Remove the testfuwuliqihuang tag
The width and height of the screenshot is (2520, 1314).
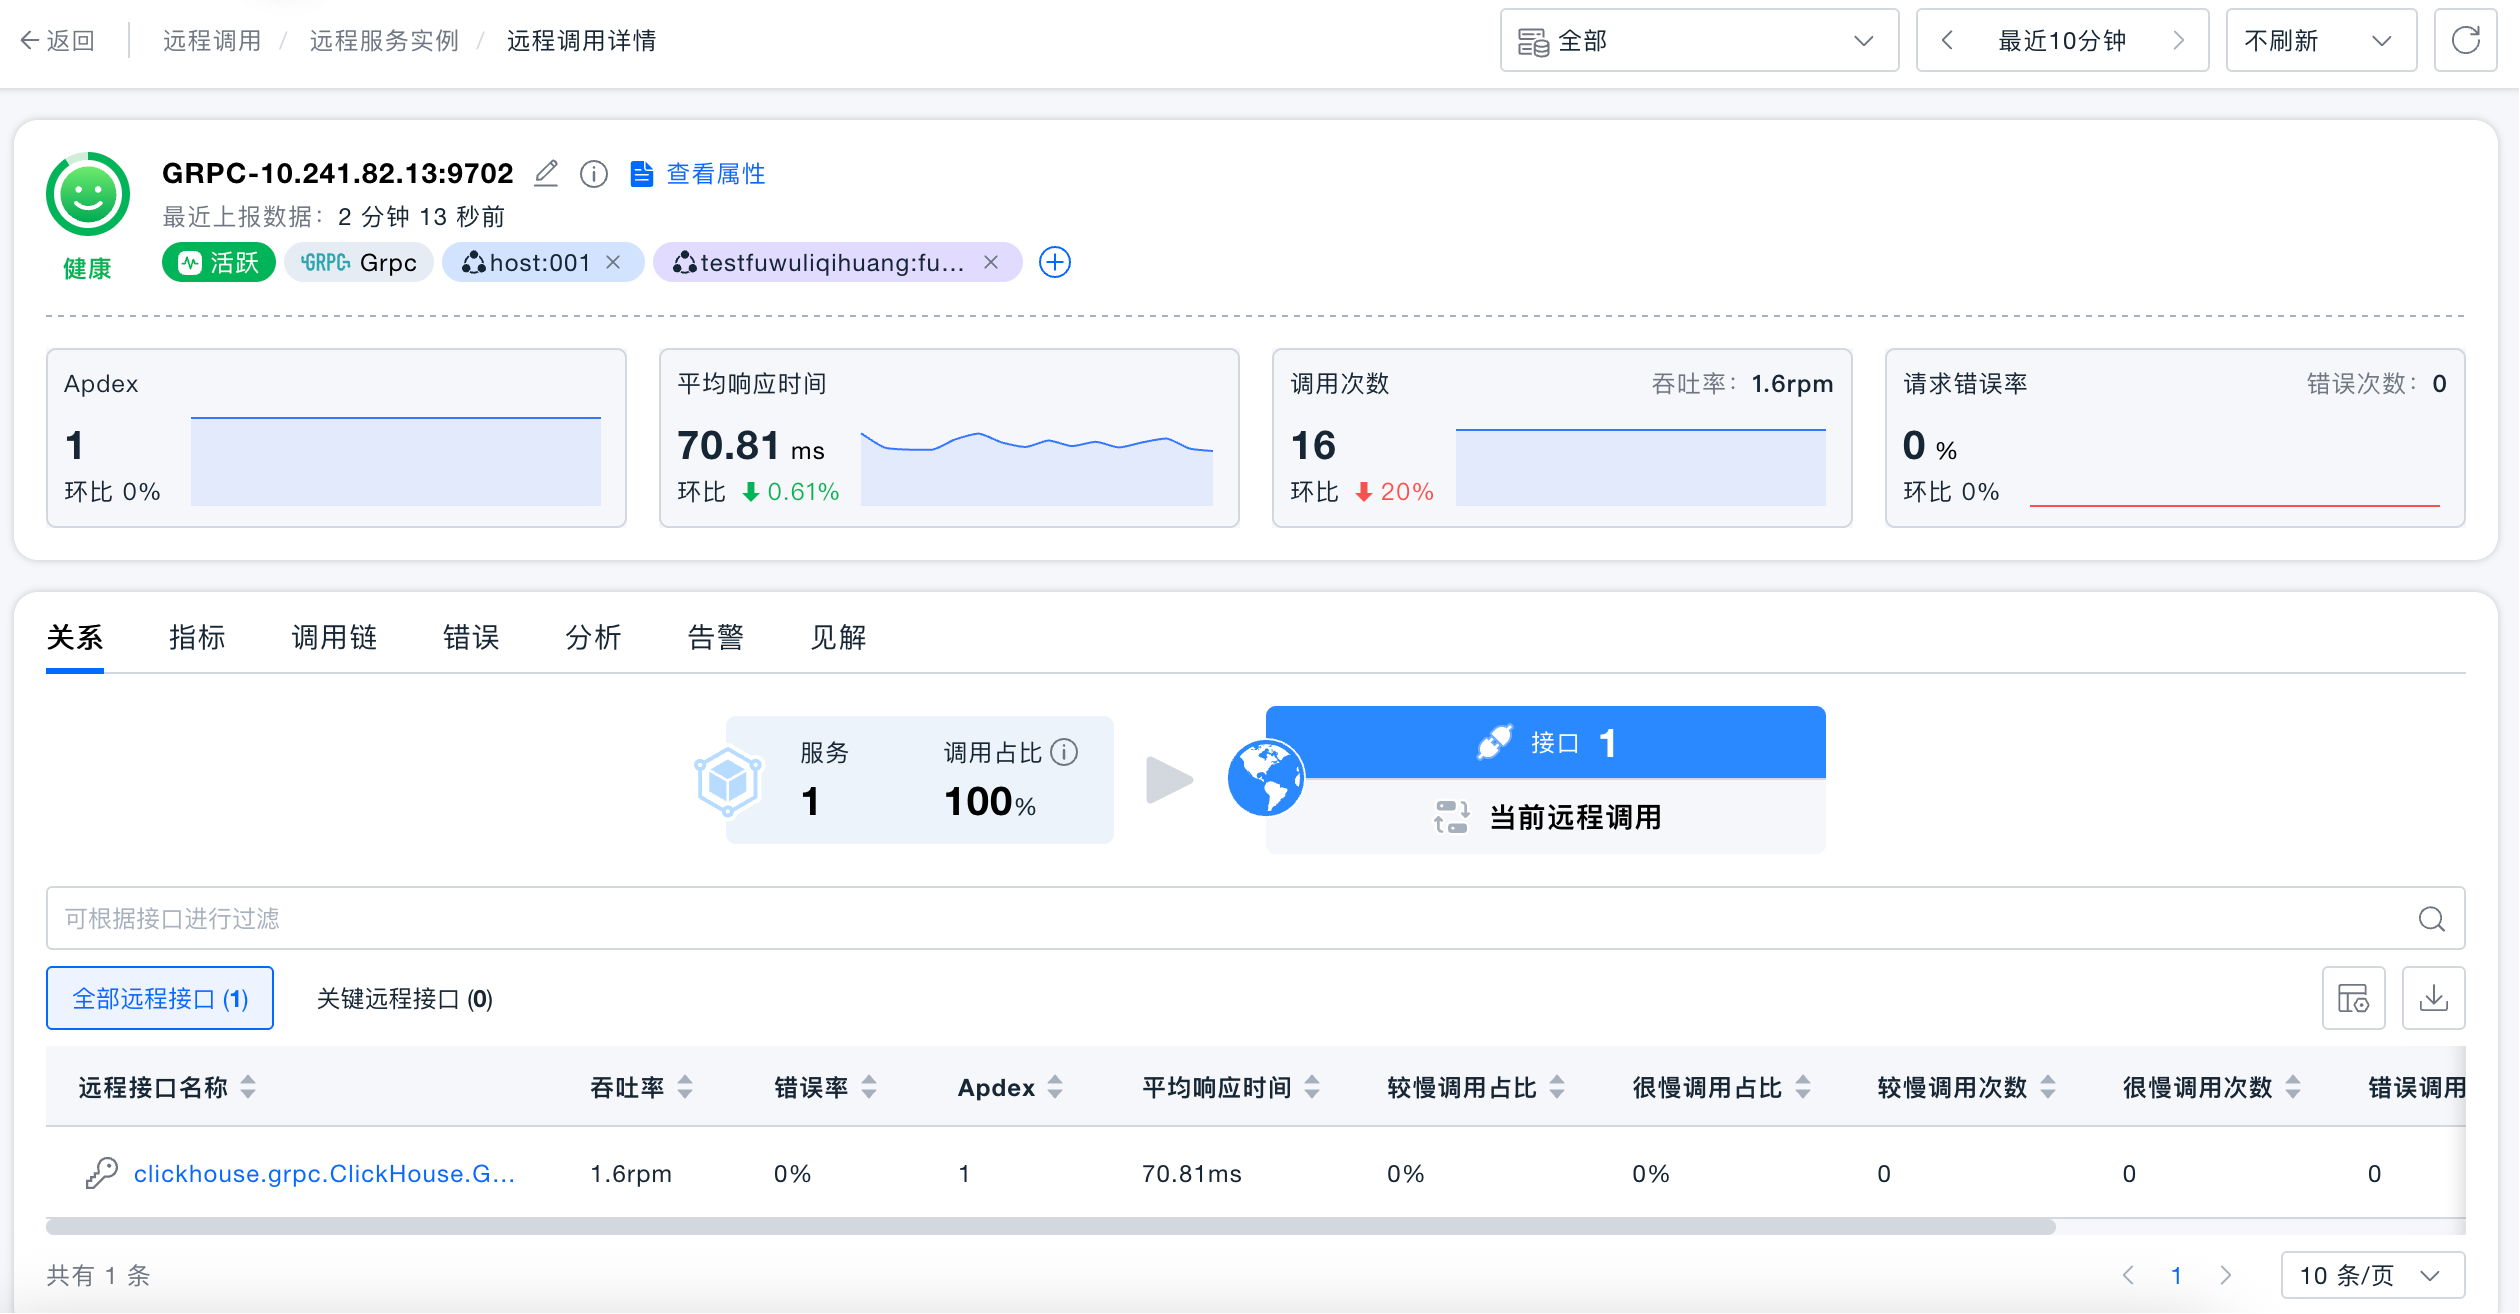(x=991, y=262)
